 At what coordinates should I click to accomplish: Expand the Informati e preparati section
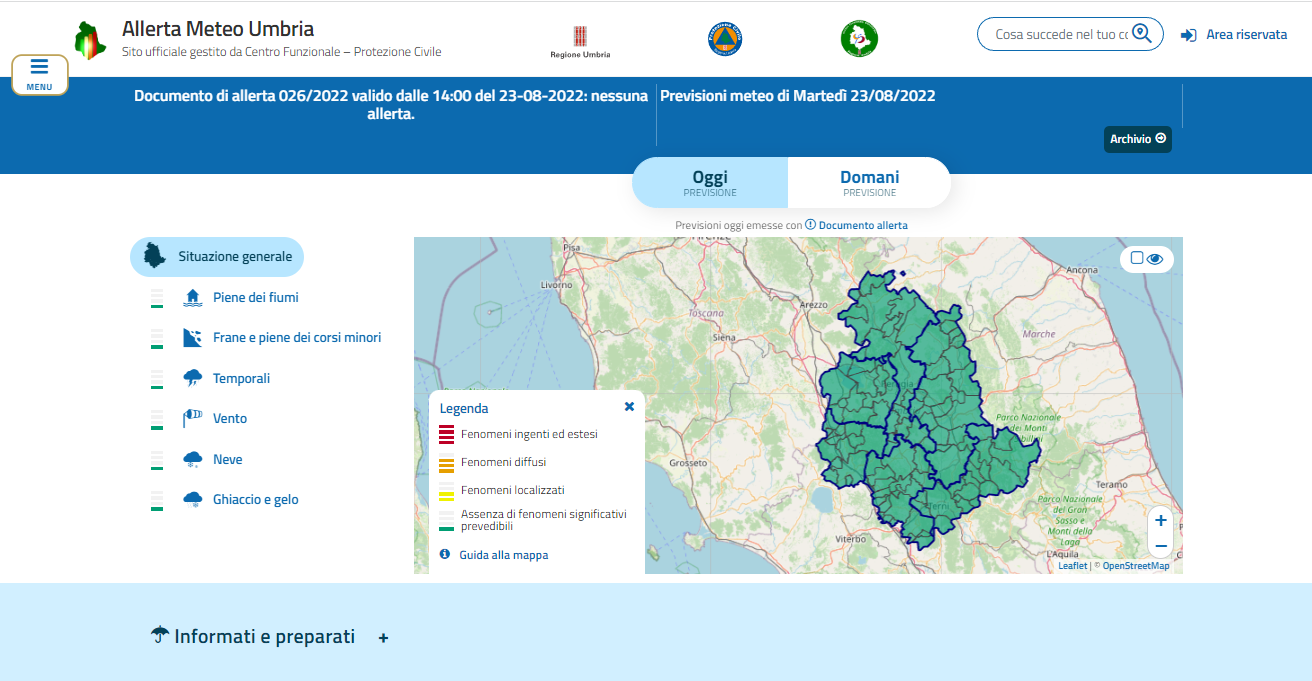pos(383,638)
